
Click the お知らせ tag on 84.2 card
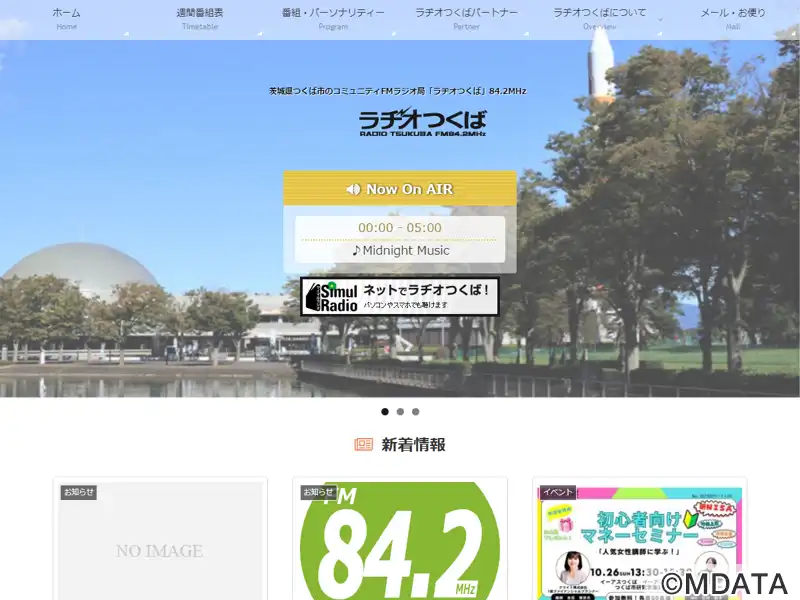tap(318, 492)
